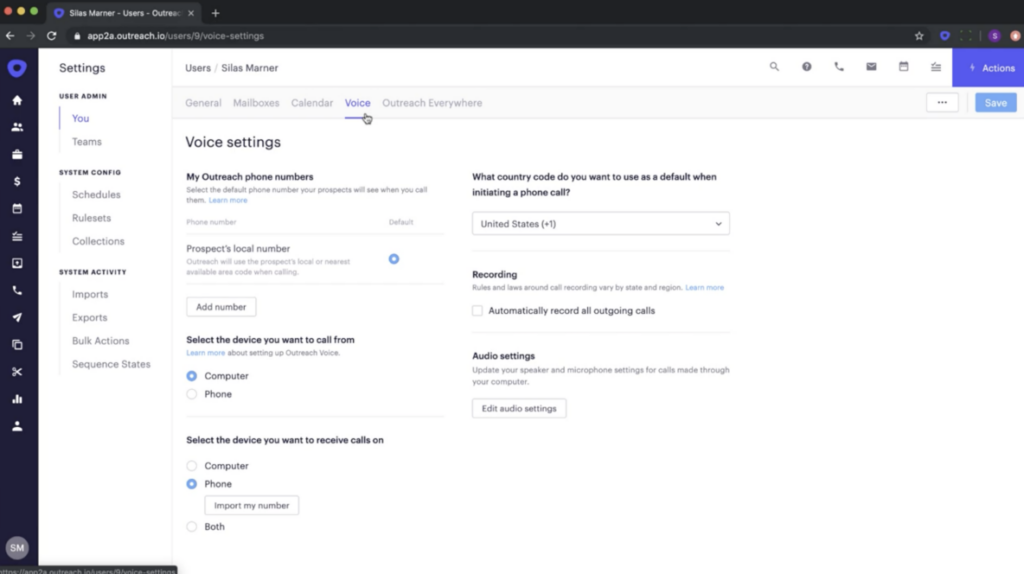The width and height of the screenshot is (1024, 574).
Task: Open Learn more about Outreach Voice link
Action: (206, 353)
